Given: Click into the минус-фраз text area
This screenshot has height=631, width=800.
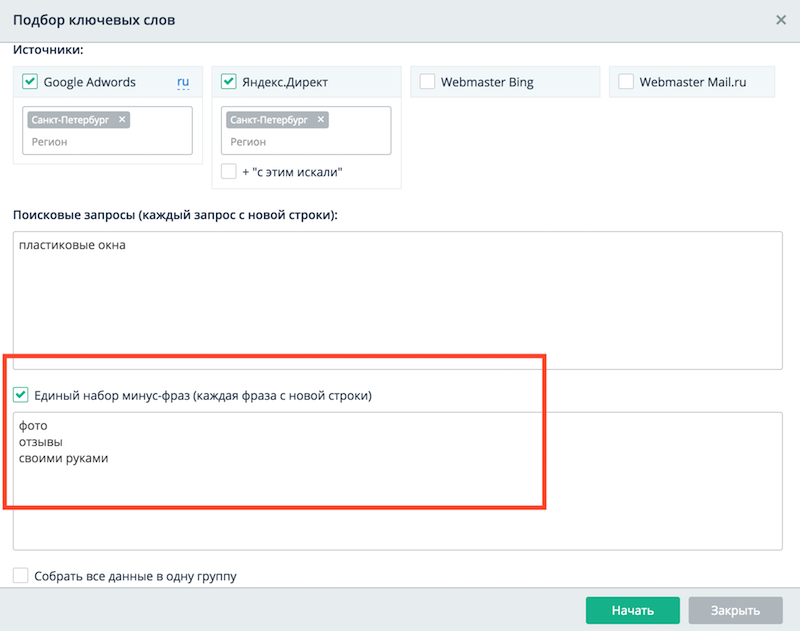Looking at the screenshot, I should [397, 480].
